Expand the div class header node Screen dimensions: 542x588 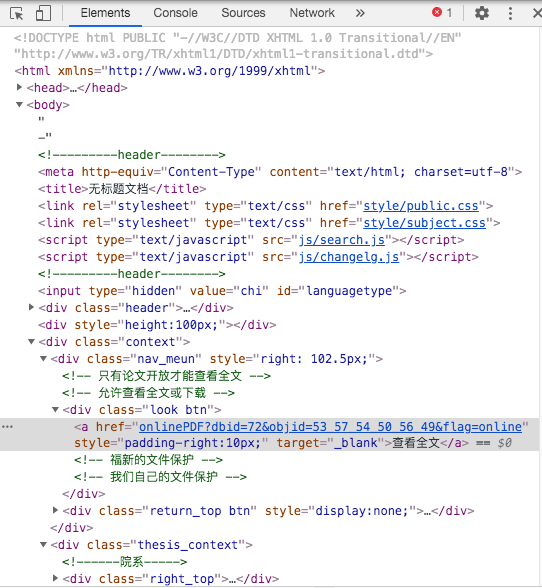(x=32, y=308)
